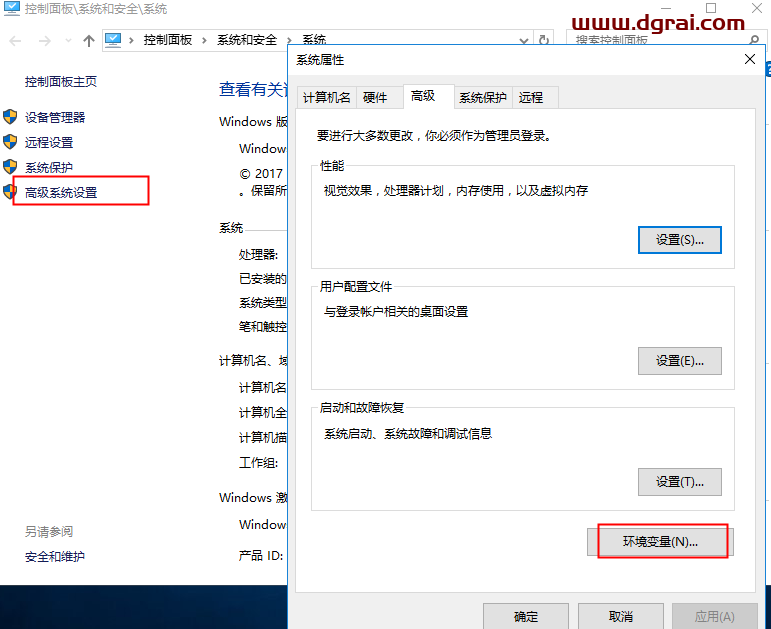Screen dimensions: 771x629
Task: Close the 系统属性 dialog with X
Action: point(750,59)
